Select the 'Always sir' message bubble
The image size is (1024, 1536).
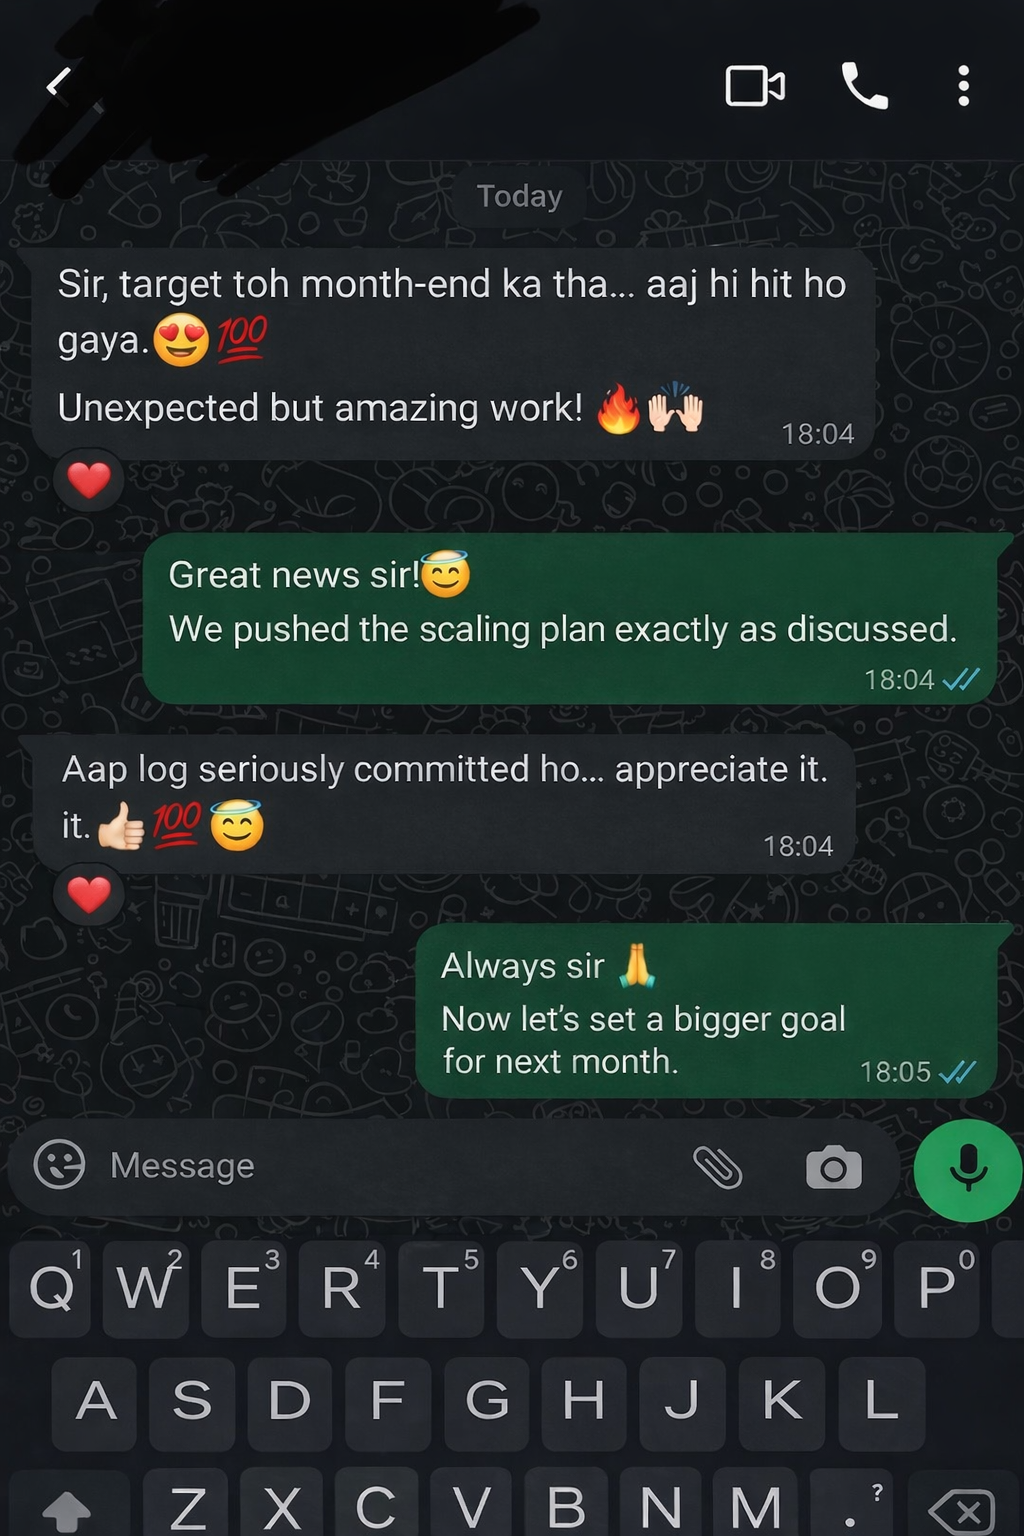coord(707,1010)
